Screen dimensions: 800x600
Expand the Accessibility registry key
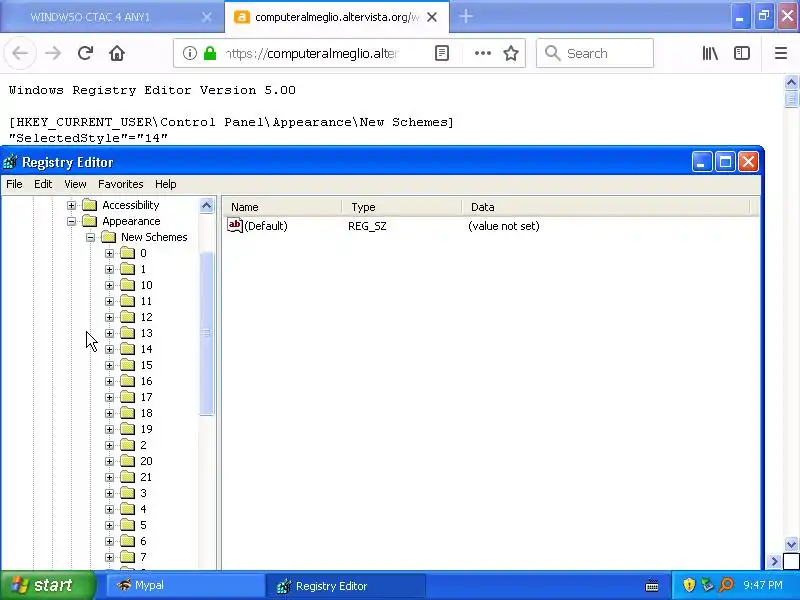71,205
